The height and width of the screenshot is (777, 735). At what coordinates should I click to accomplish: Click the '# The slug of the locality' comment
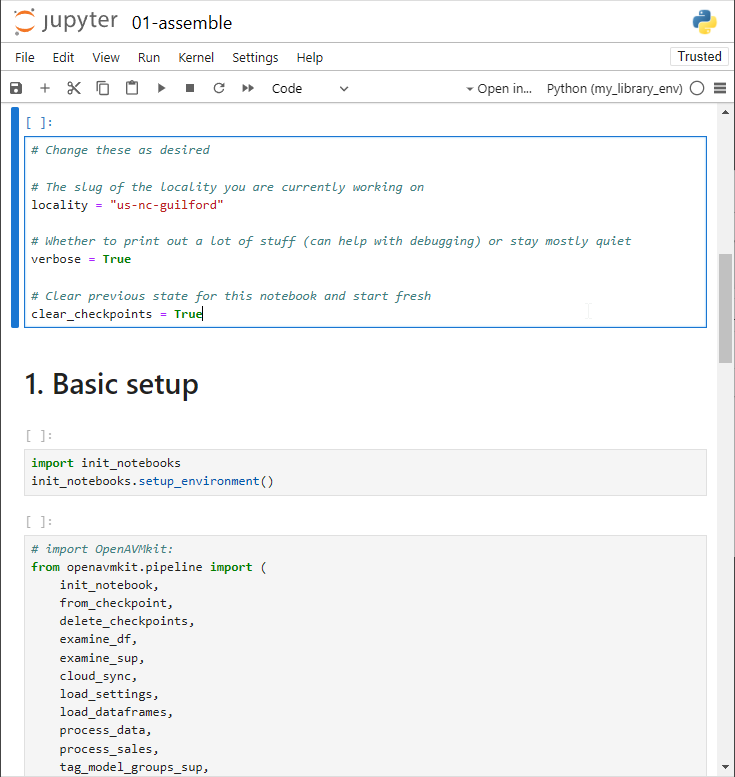click(x=227, y=187)
